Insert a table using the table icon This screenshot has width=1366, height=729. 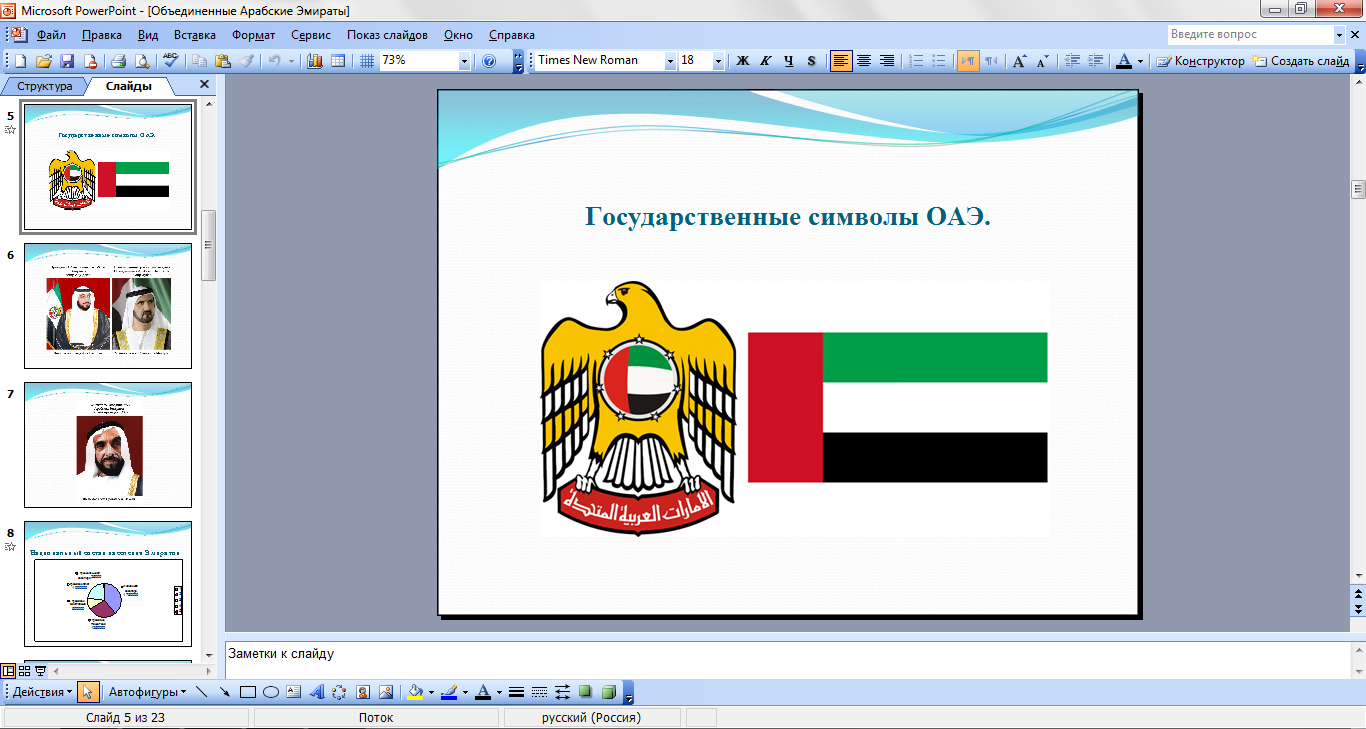coord(338,61)
